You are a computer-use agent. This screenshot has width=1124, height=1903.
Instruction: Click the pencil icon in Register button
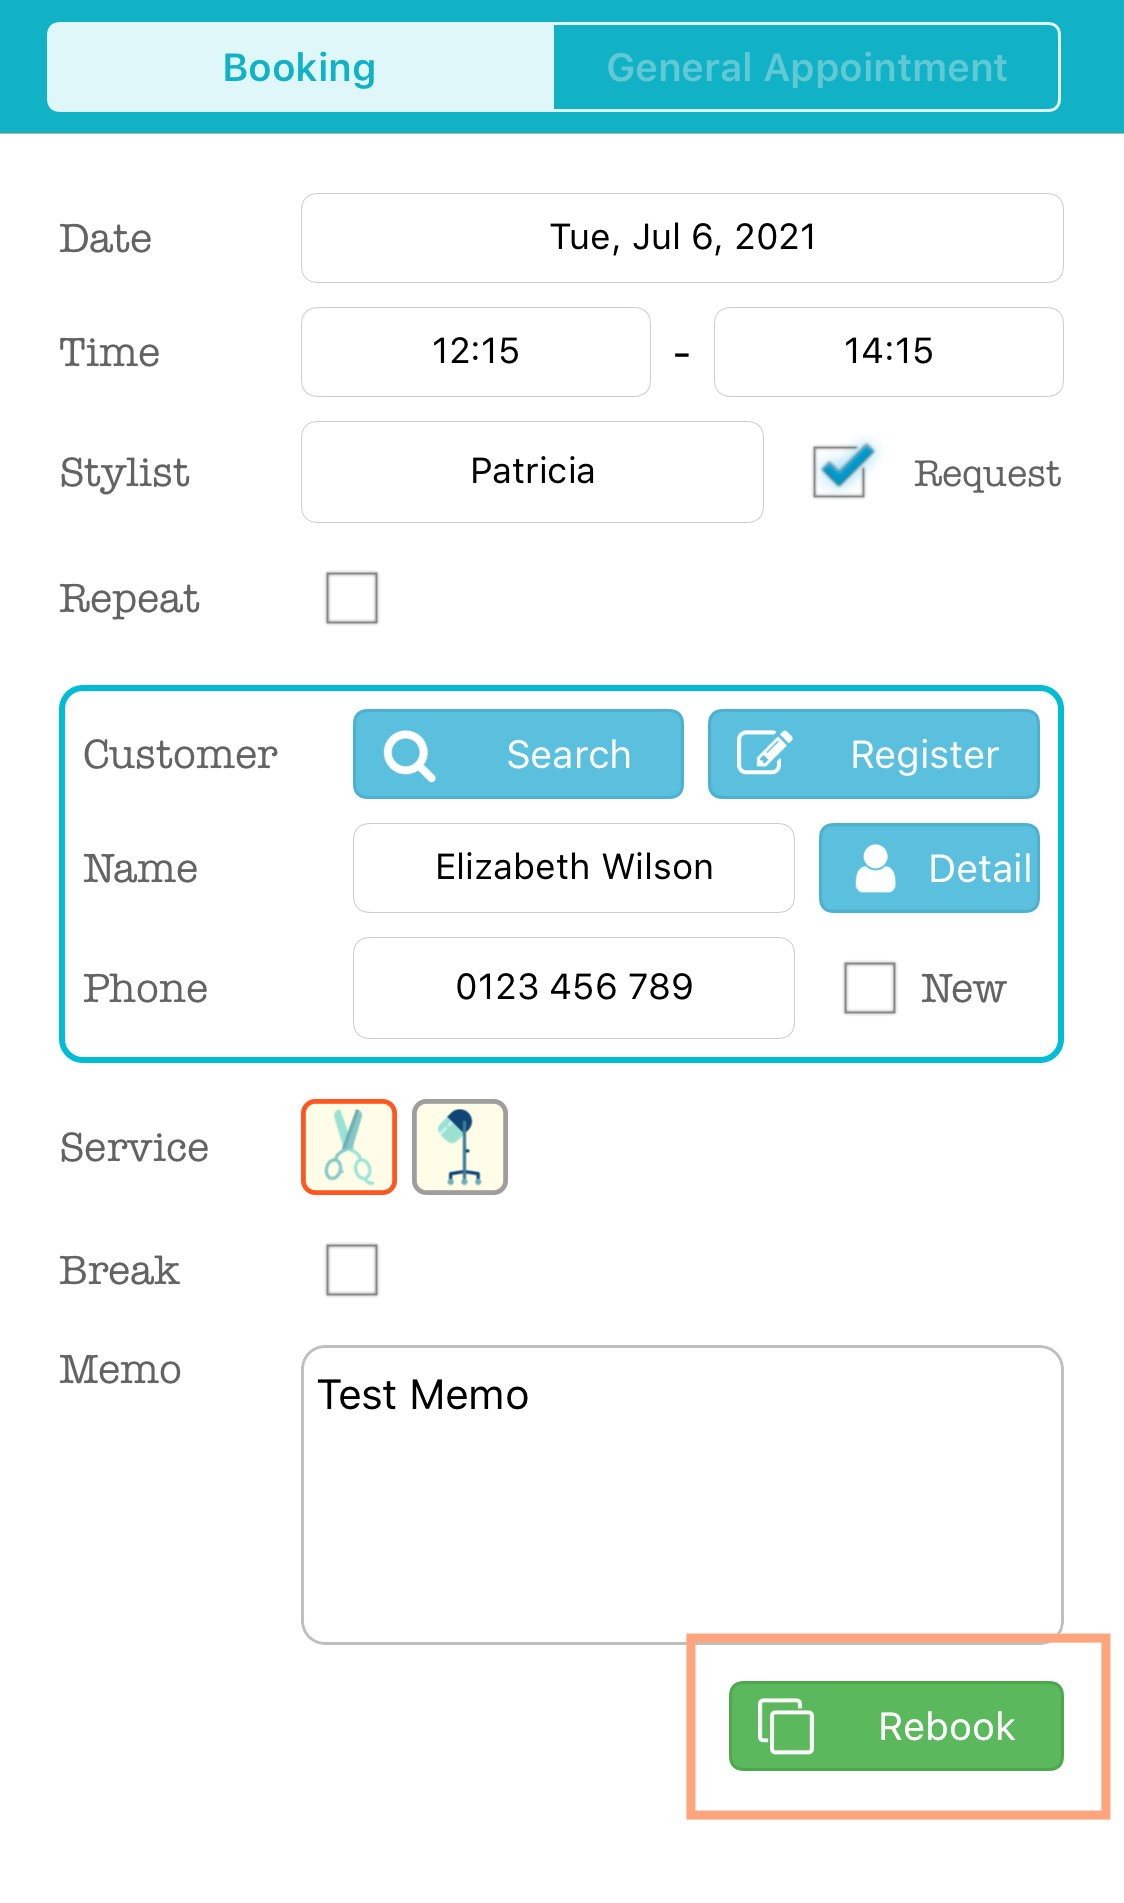[x=765, y=752]
